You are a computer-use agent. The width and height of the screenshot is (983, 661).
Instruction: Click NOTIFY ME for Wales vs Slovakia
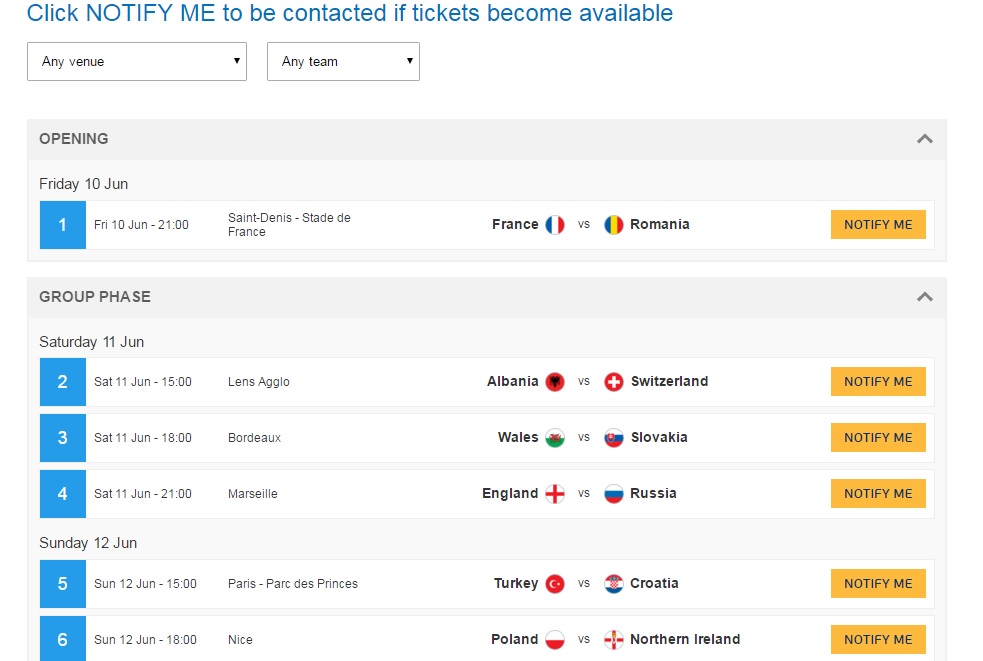[878, 438]
